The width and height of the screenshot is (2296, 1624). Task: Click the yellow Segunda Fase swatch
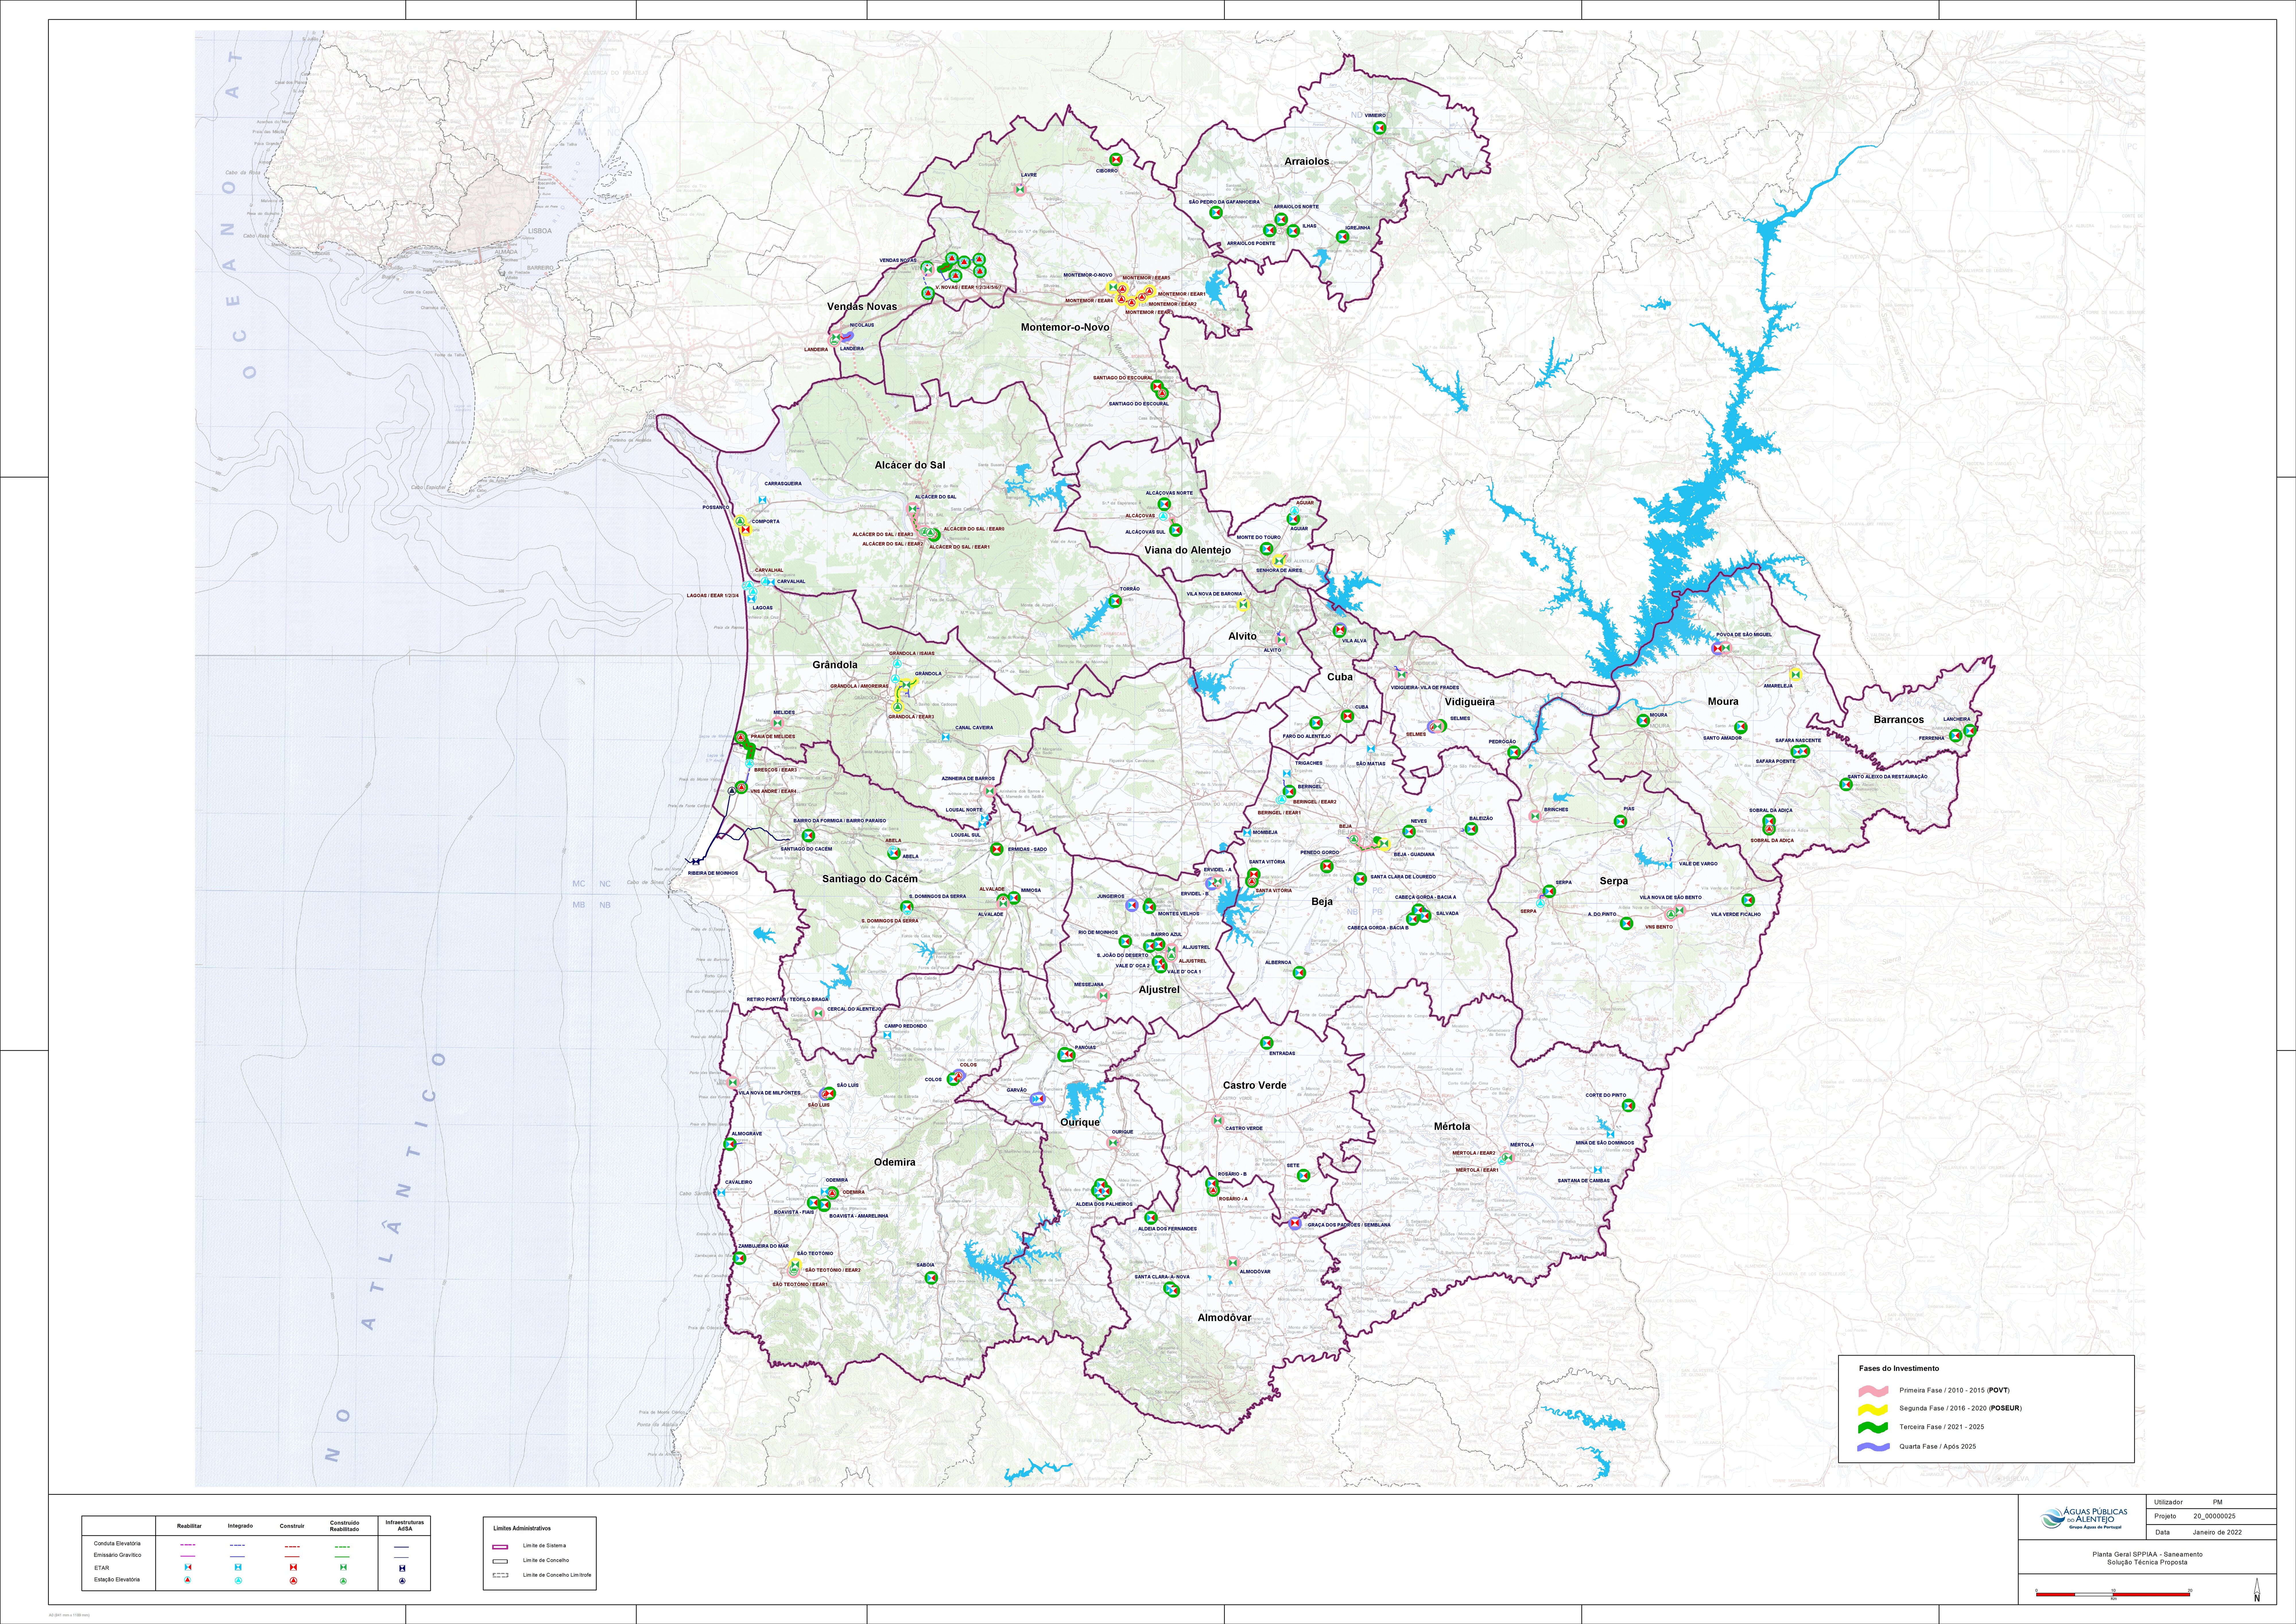(x=1873, y=1410)
